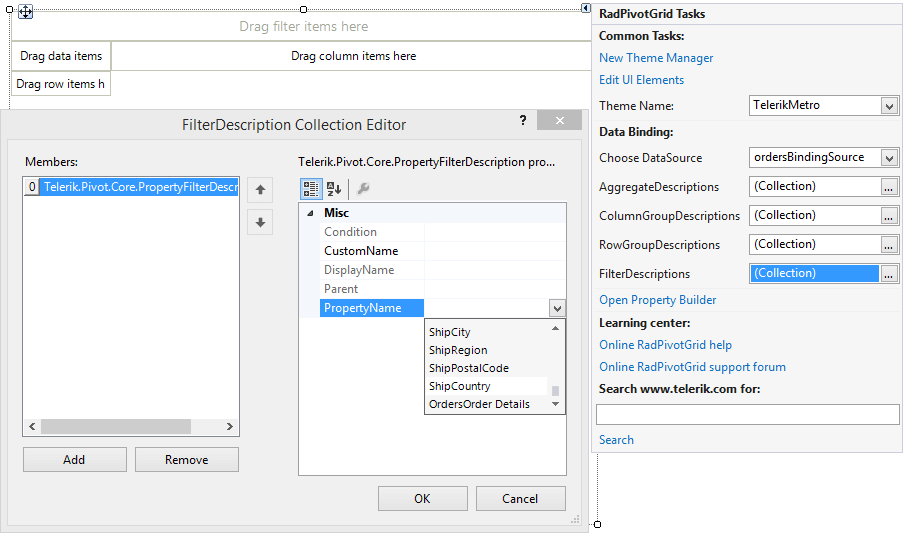The height and width of the screenshot is (533, 903).
Task: Open the Choose DataSource dropdown
Action: click(x=889, y=158)
